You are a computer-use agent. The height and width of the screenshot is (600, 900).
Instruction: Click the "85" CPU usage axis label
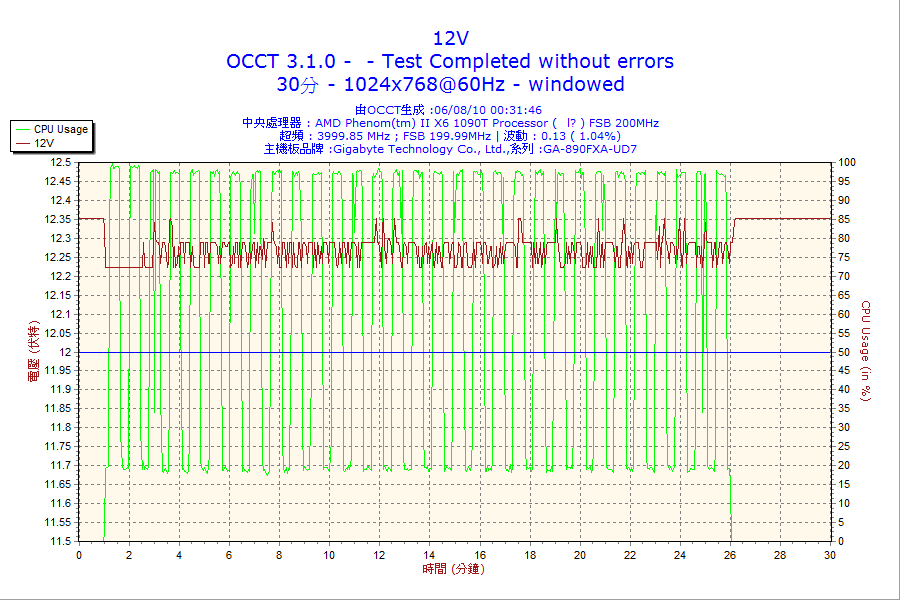(844, 219)
